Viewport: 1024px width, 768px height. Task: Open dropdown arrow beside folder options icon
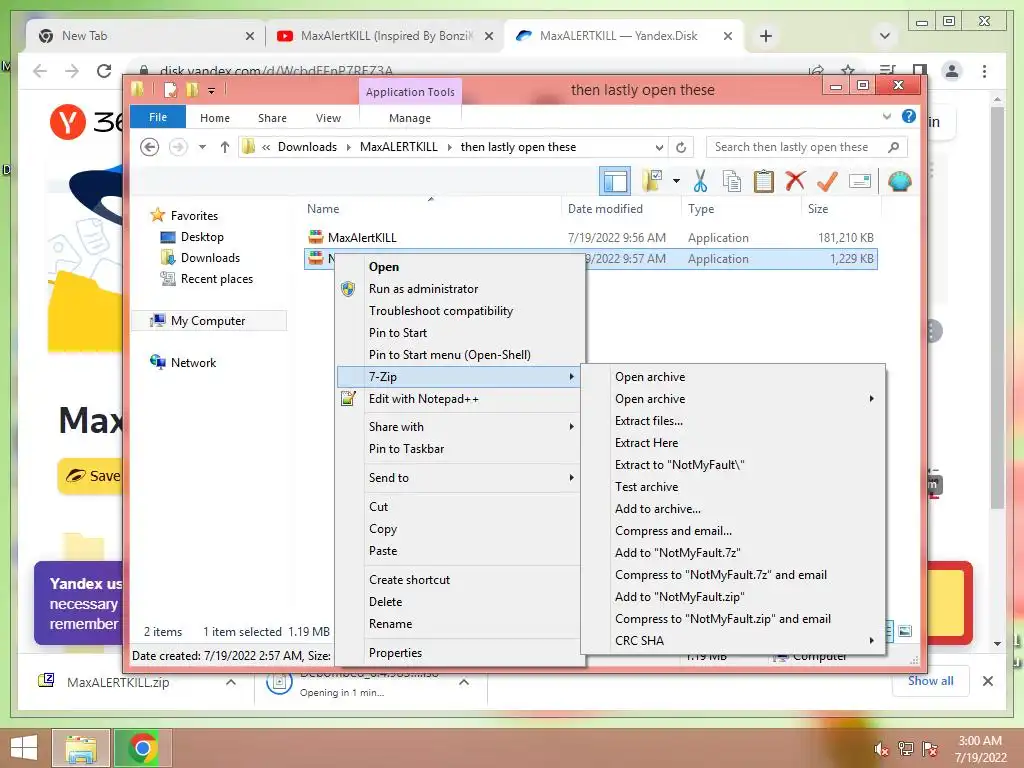tap(676, 181)
